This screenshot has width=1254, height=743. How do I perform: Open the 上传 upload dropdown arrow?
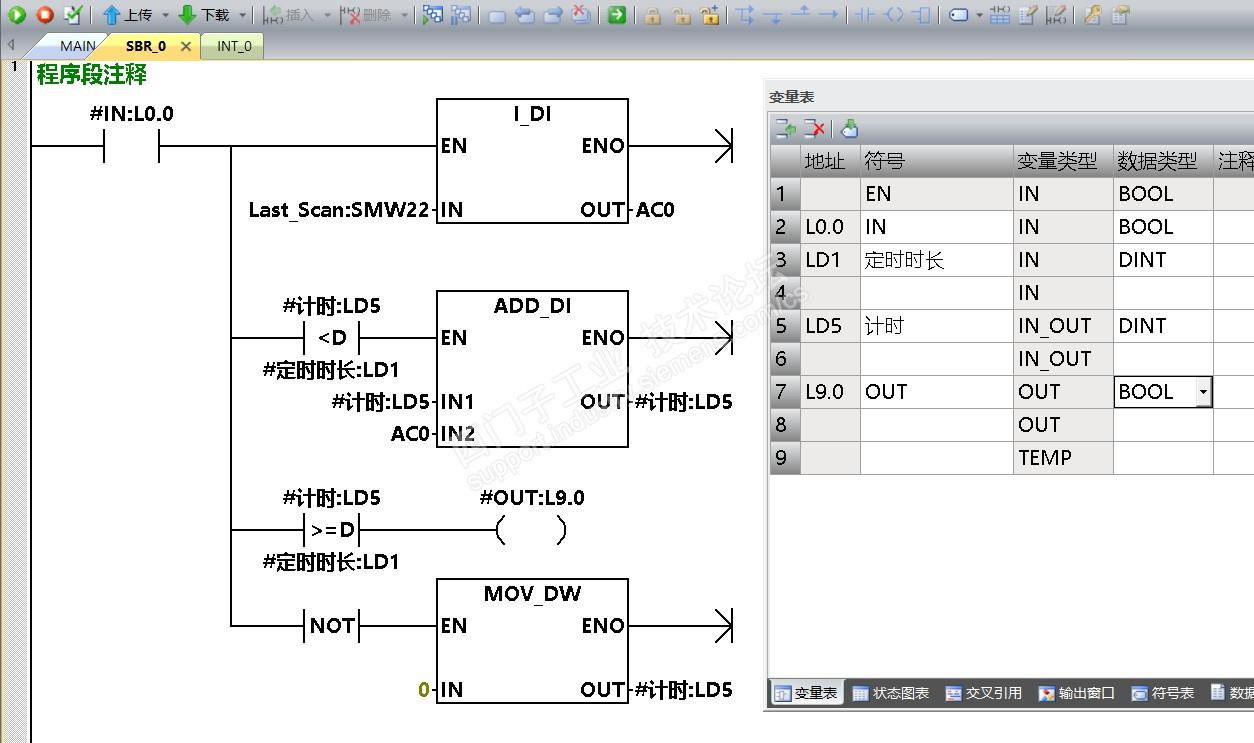pos(166,15)
